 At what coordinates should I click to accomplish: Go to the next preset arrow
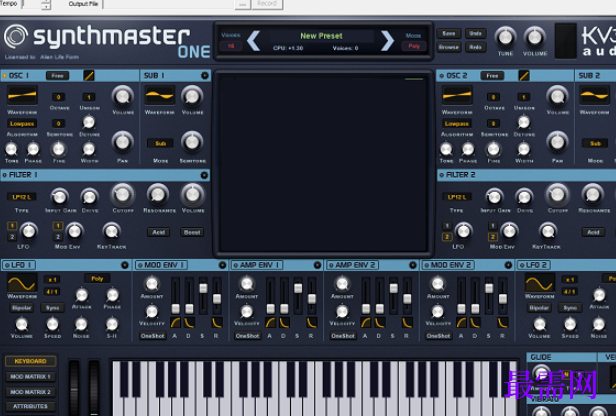[387, 41]
